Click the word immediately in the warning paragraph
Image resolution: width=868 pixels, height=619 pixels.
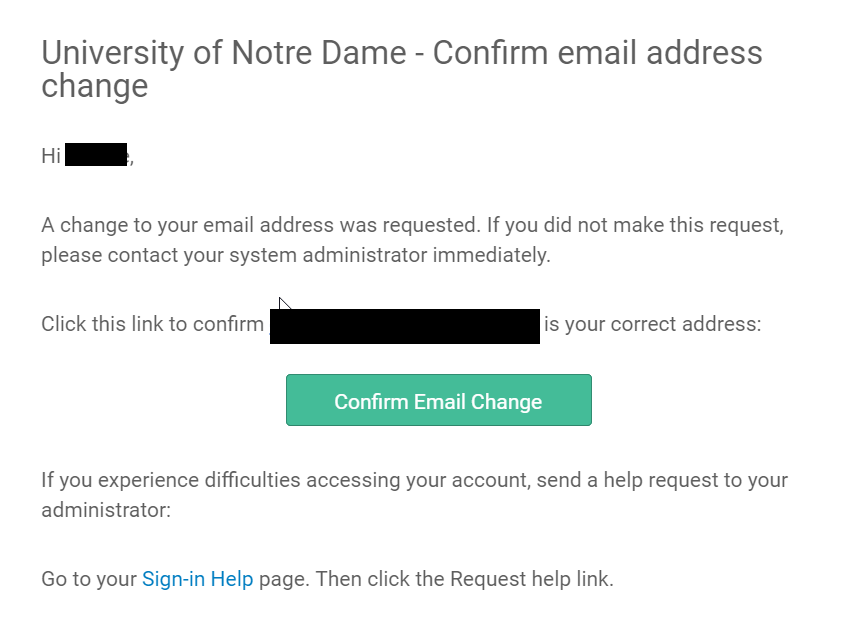491,255
